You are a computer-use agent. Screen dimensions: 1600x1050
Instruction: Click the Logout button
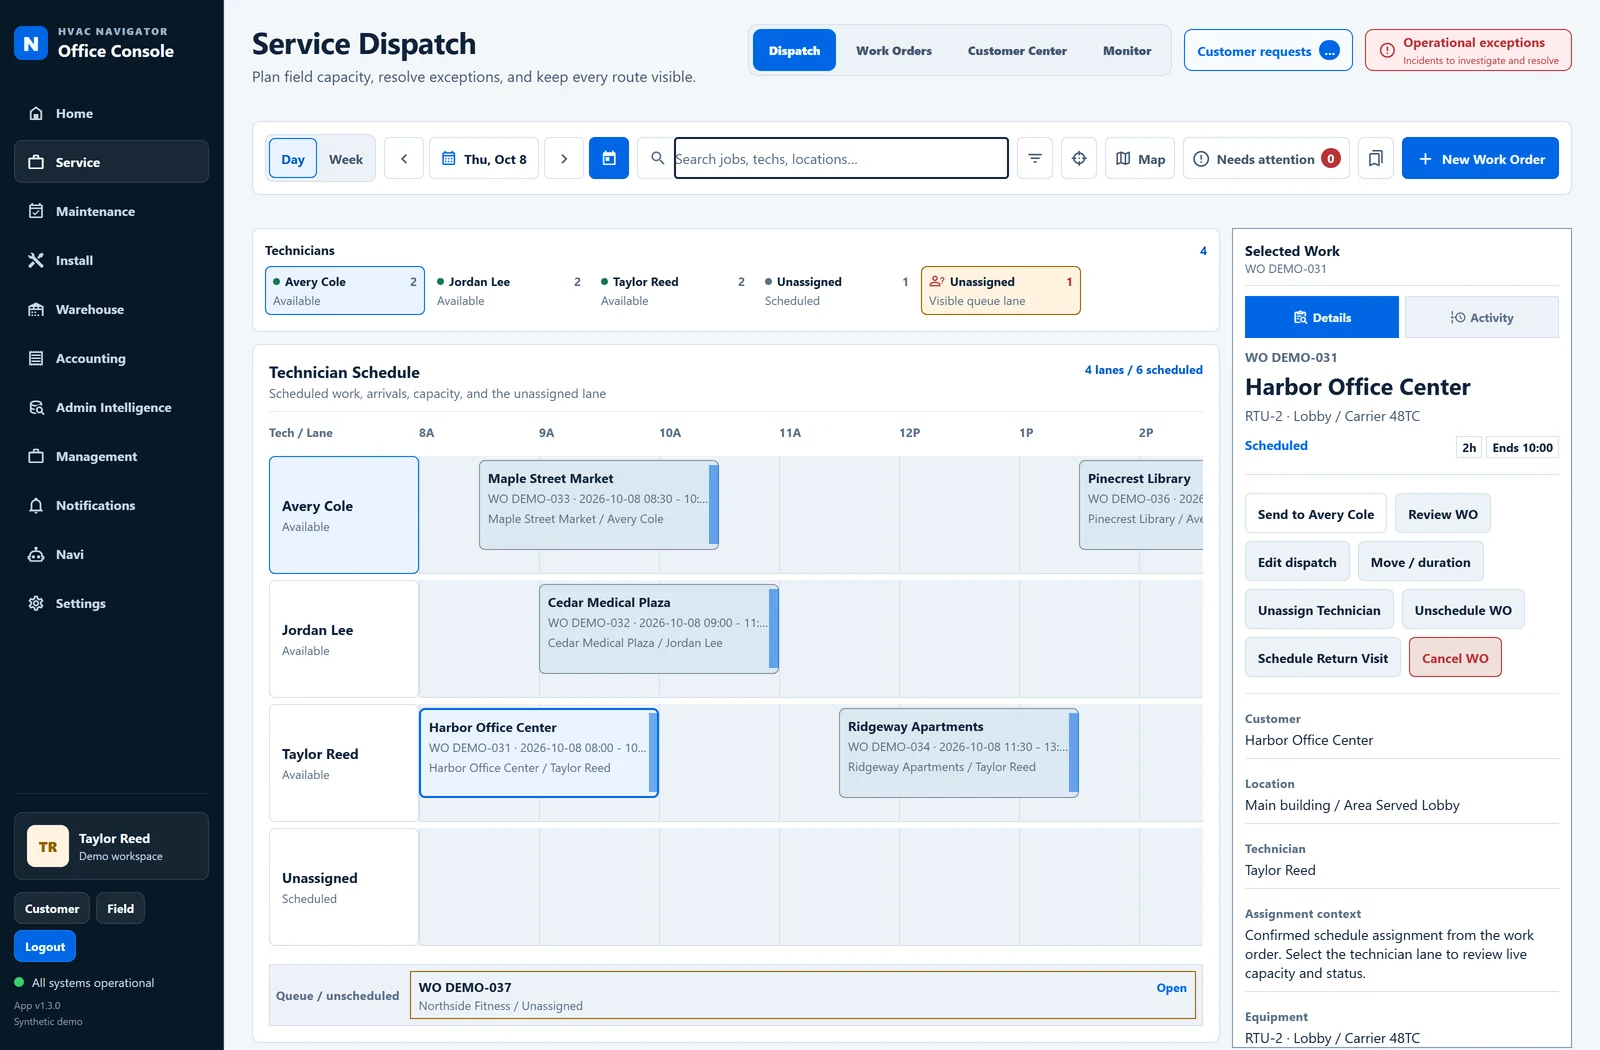(x=45, y=947)
